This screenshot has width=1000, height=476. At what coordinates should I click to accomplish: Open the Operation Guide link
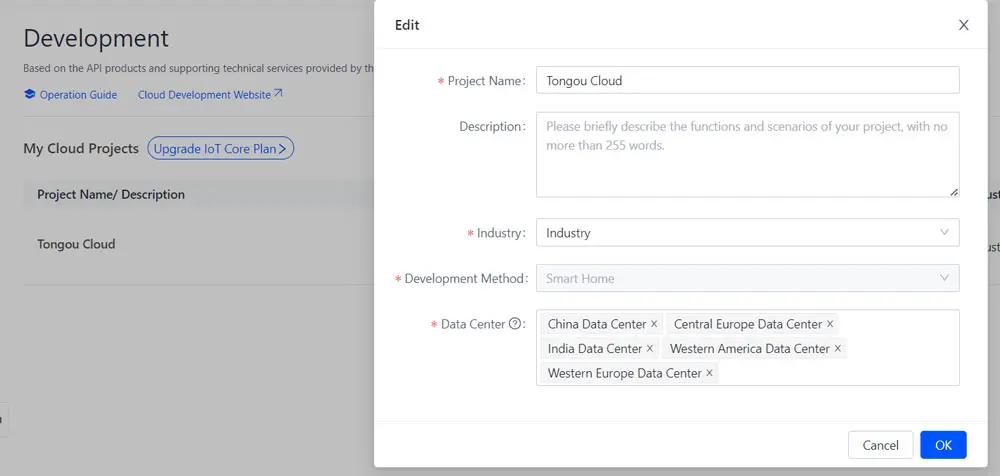[78, 95]
